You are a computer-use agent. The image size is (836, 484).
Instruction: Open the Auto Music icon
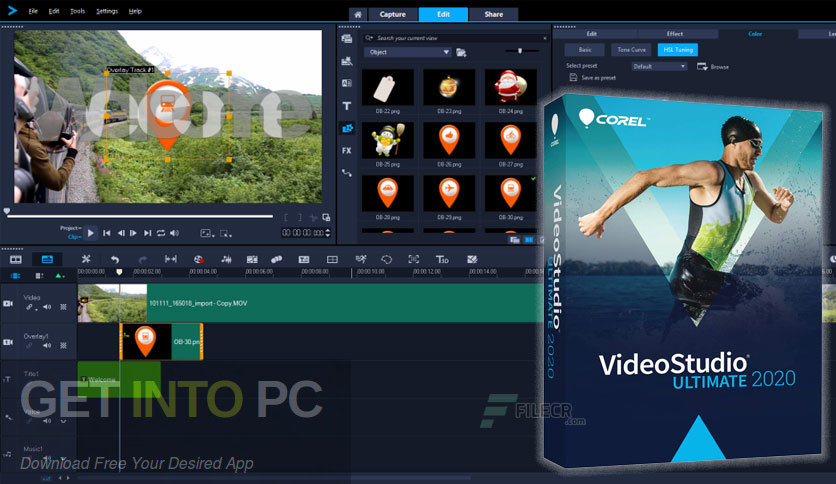point(252,260)
